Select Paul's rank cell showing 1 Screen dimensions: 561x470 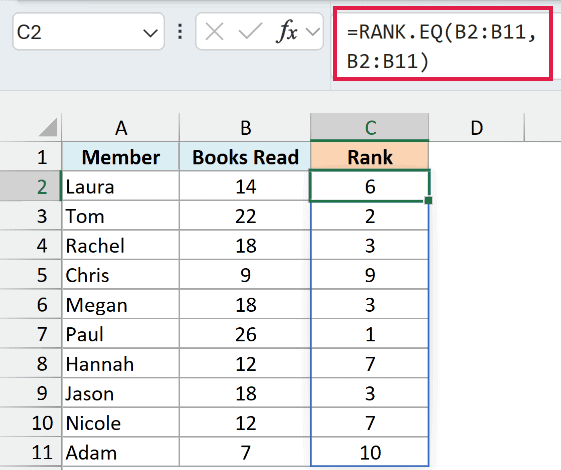click(370, 334)
